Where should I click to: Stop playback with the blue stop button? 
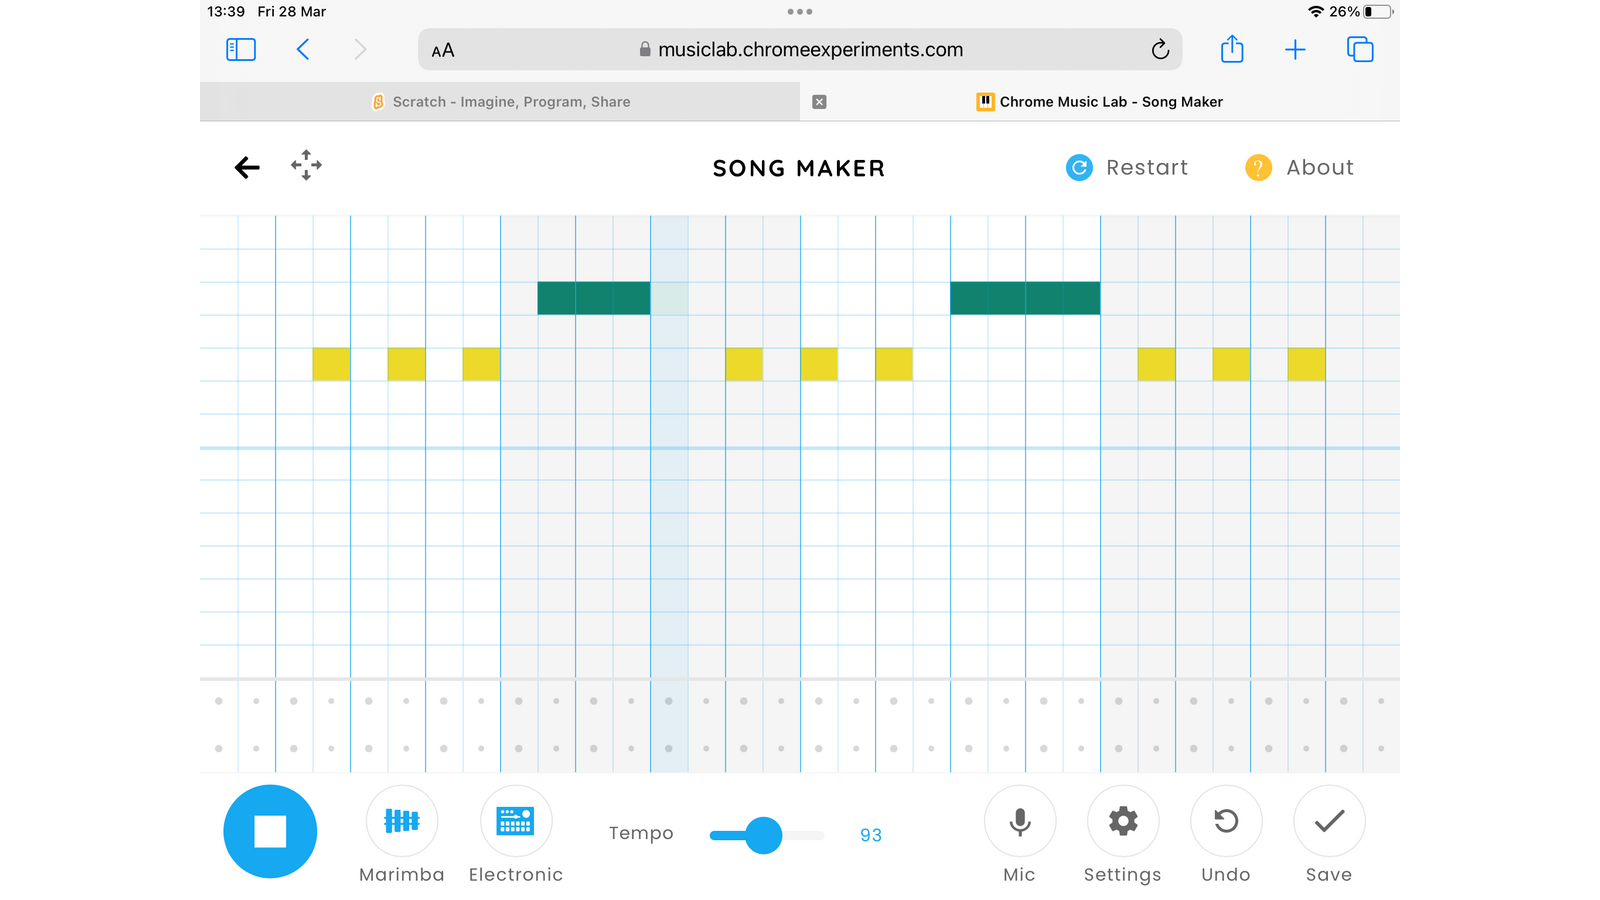pos(270,831)
